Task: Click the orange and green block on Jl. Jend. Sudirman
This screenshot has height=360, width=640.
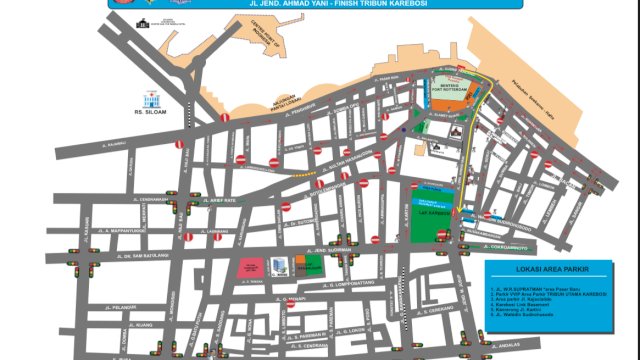Action: tap(309, 266)
